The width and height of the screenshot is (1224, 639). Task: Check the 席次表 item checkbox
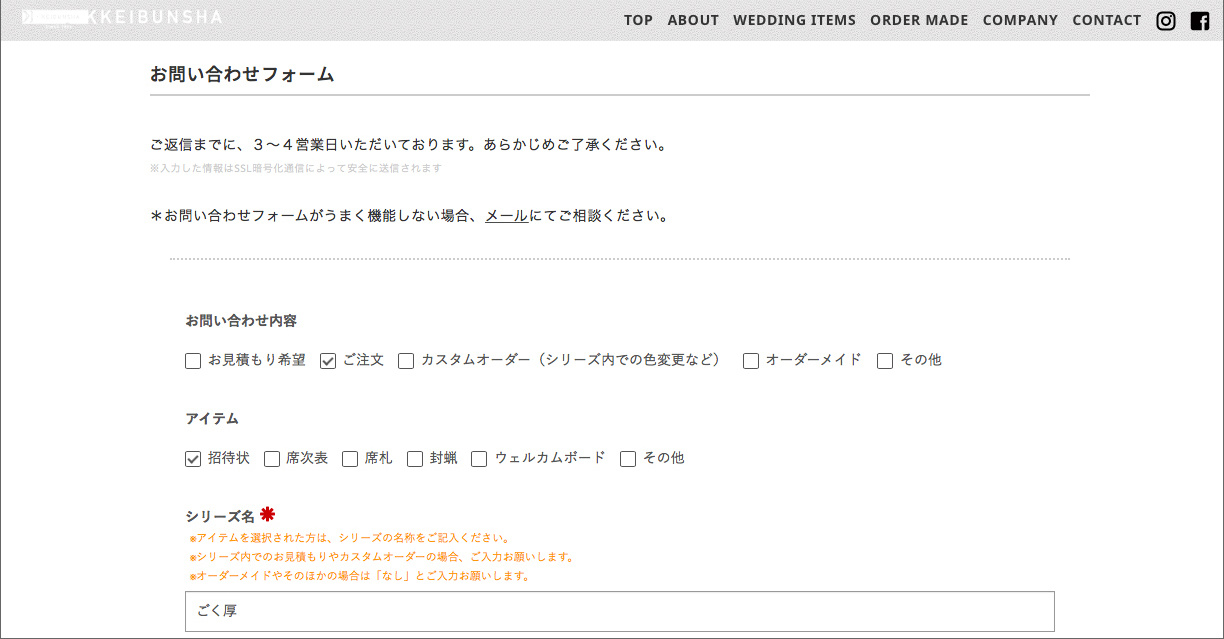coord(272,459)
